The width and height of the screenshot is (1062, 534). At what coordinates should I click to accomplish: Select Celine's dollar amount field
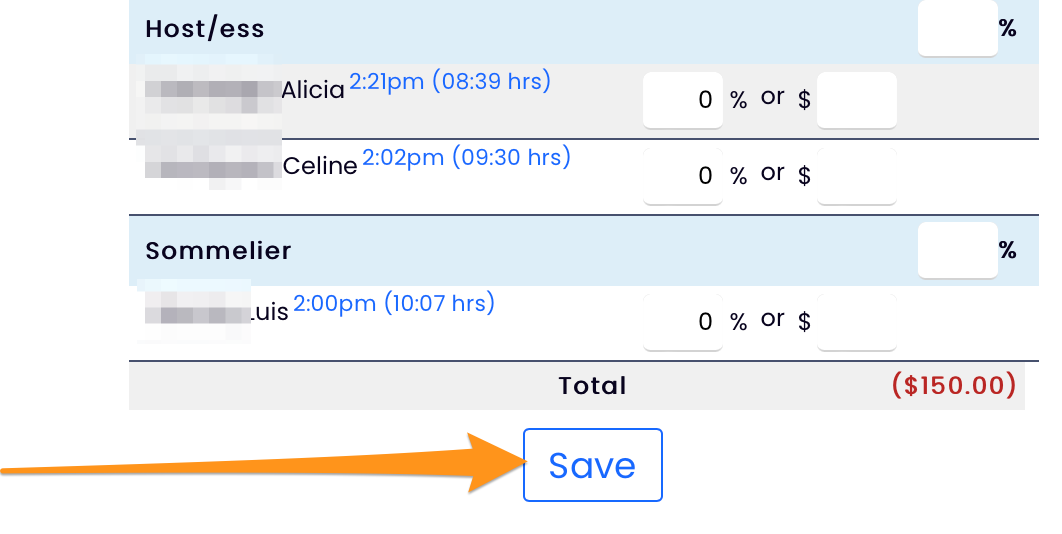click(856, 176)
